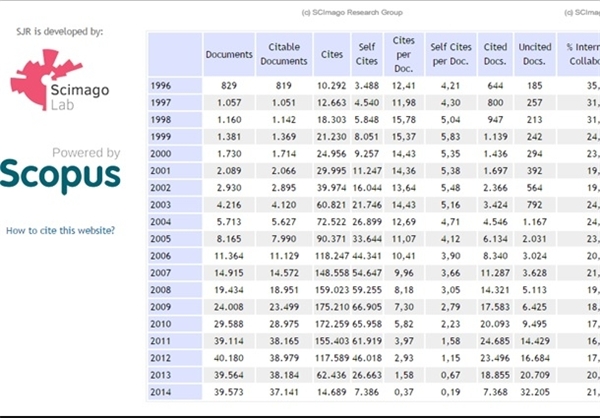Viewport: 600px width, 418px height.
Task: Select the 2003 year row label
Action: click(x=175, y=205)
